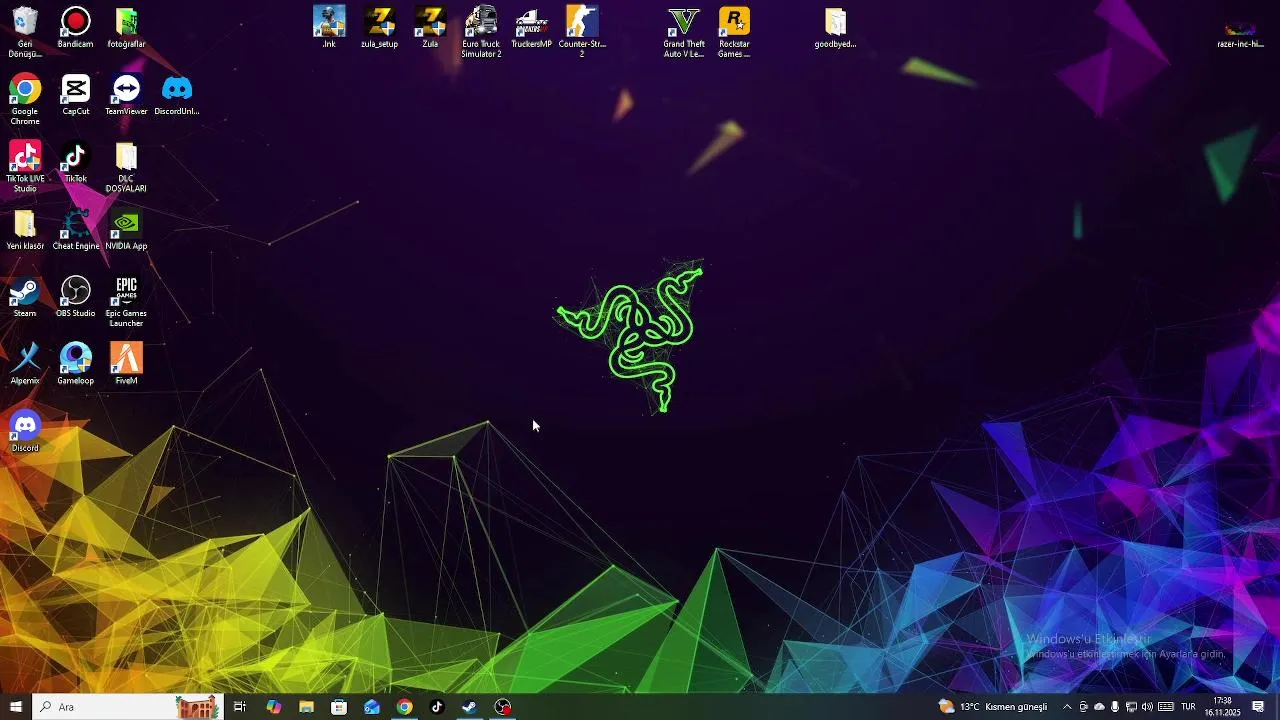Image resolution: width=1280 pixels, height=720 pixels.
Task: Select the FiveM desktop shortcut
Action: [126, 364]
